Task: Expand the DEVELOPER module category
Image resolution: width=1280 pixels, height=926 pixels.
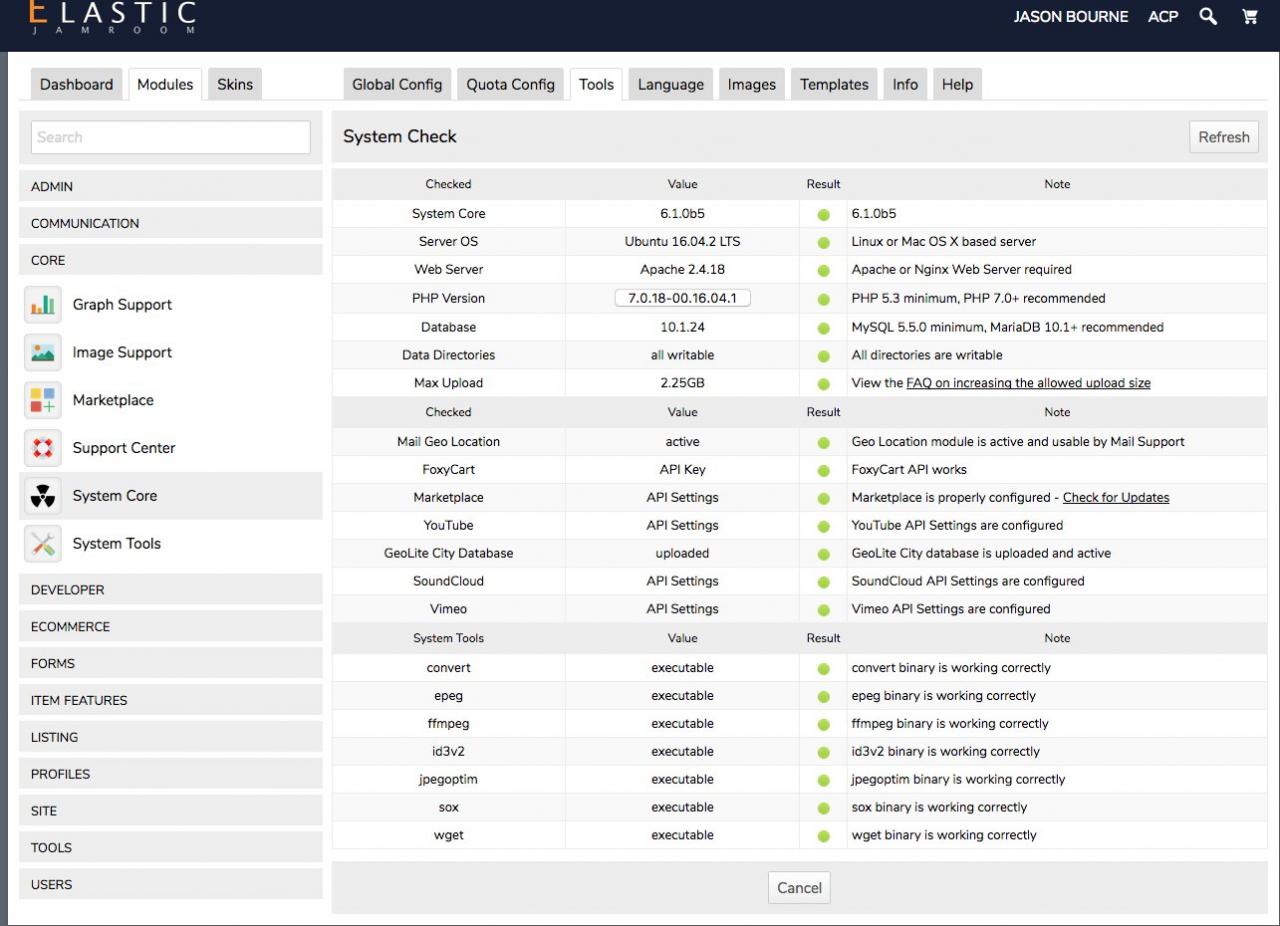Action: 171,590
